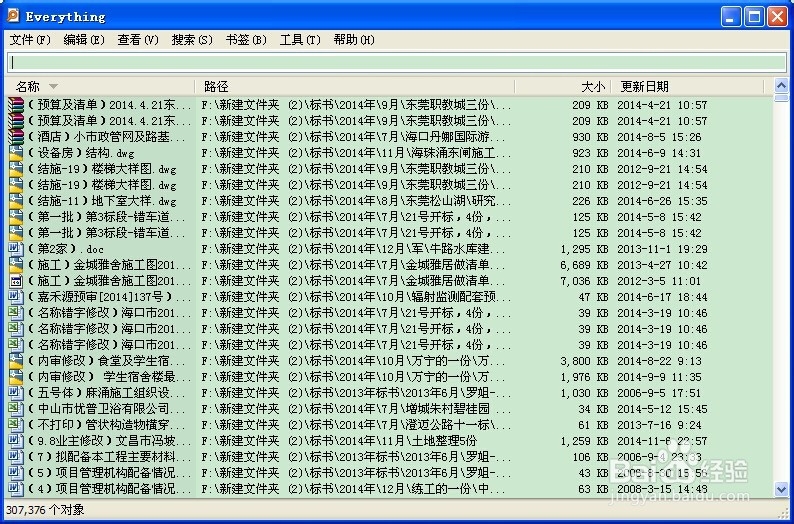Click the Everything app icon in title bar

13,16
